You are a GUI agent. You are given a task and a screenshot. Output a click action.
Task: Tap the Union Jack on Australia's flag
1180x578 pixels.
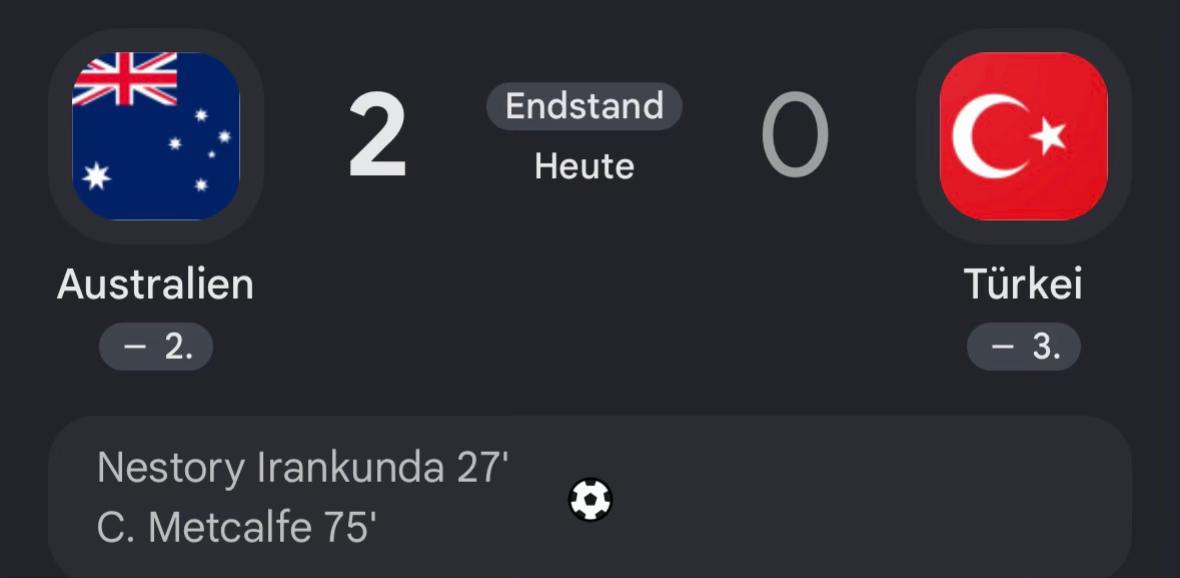(125, 78)
